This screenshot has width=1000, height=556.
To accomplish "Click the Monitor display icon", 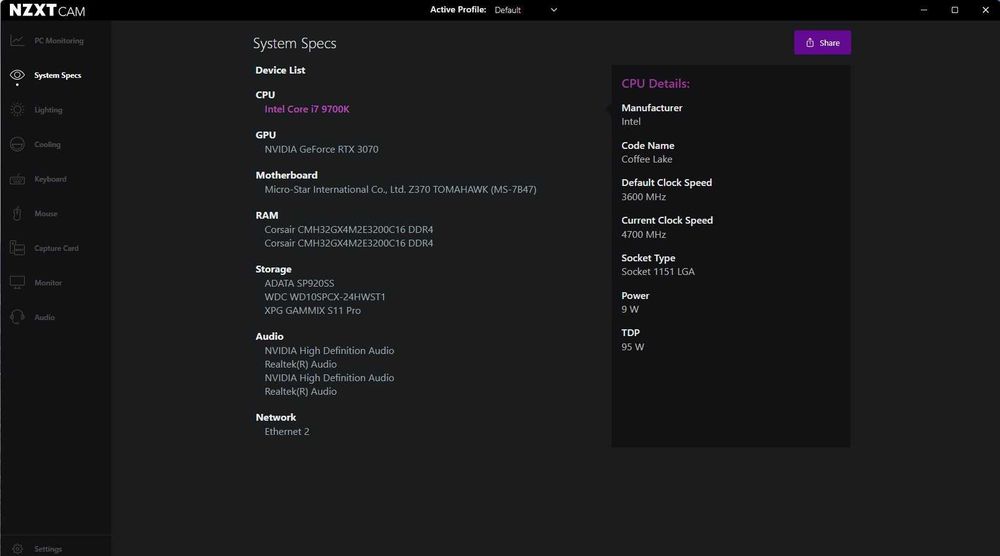I will coord(17,282).
